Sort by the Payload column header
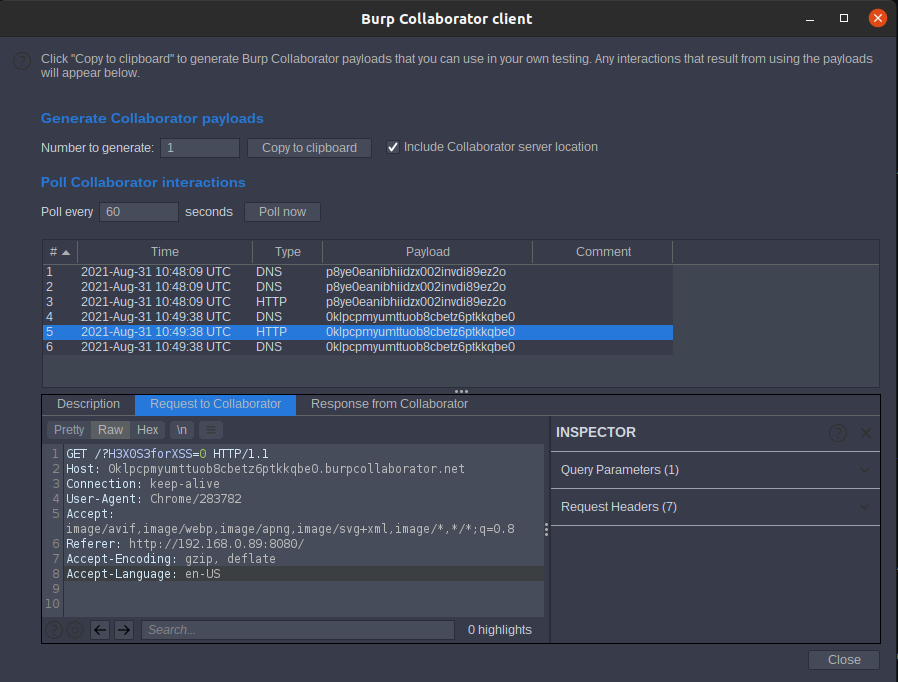Image resolution: width=898 pixels, height=682 pixels. click(x=428, y=252)
